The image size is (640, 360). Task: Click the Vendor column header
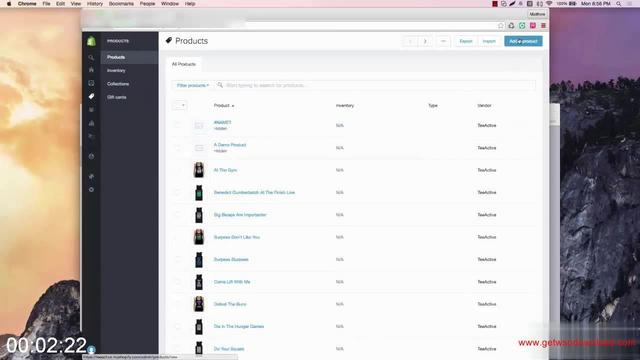tap(484, 105)
